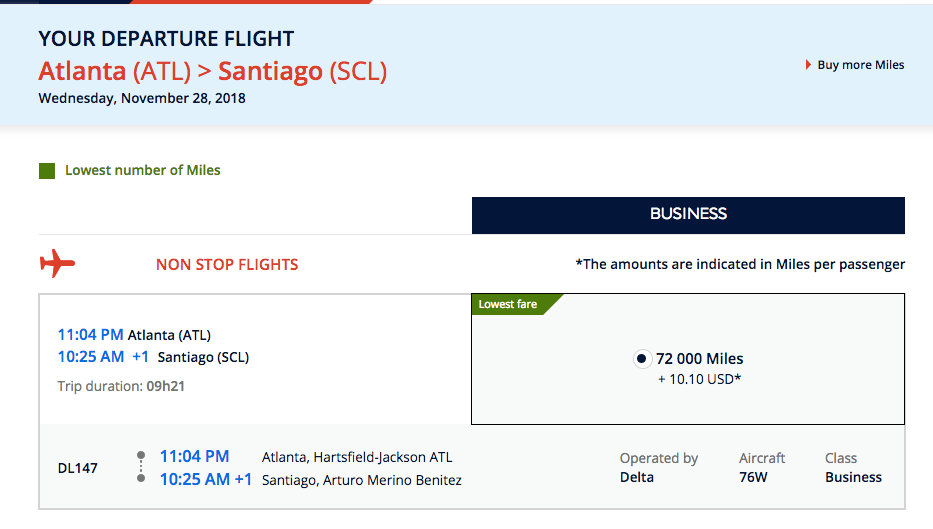Click the Atlanta (ATL) > Santiago (SCL) route title

[213, 72]
